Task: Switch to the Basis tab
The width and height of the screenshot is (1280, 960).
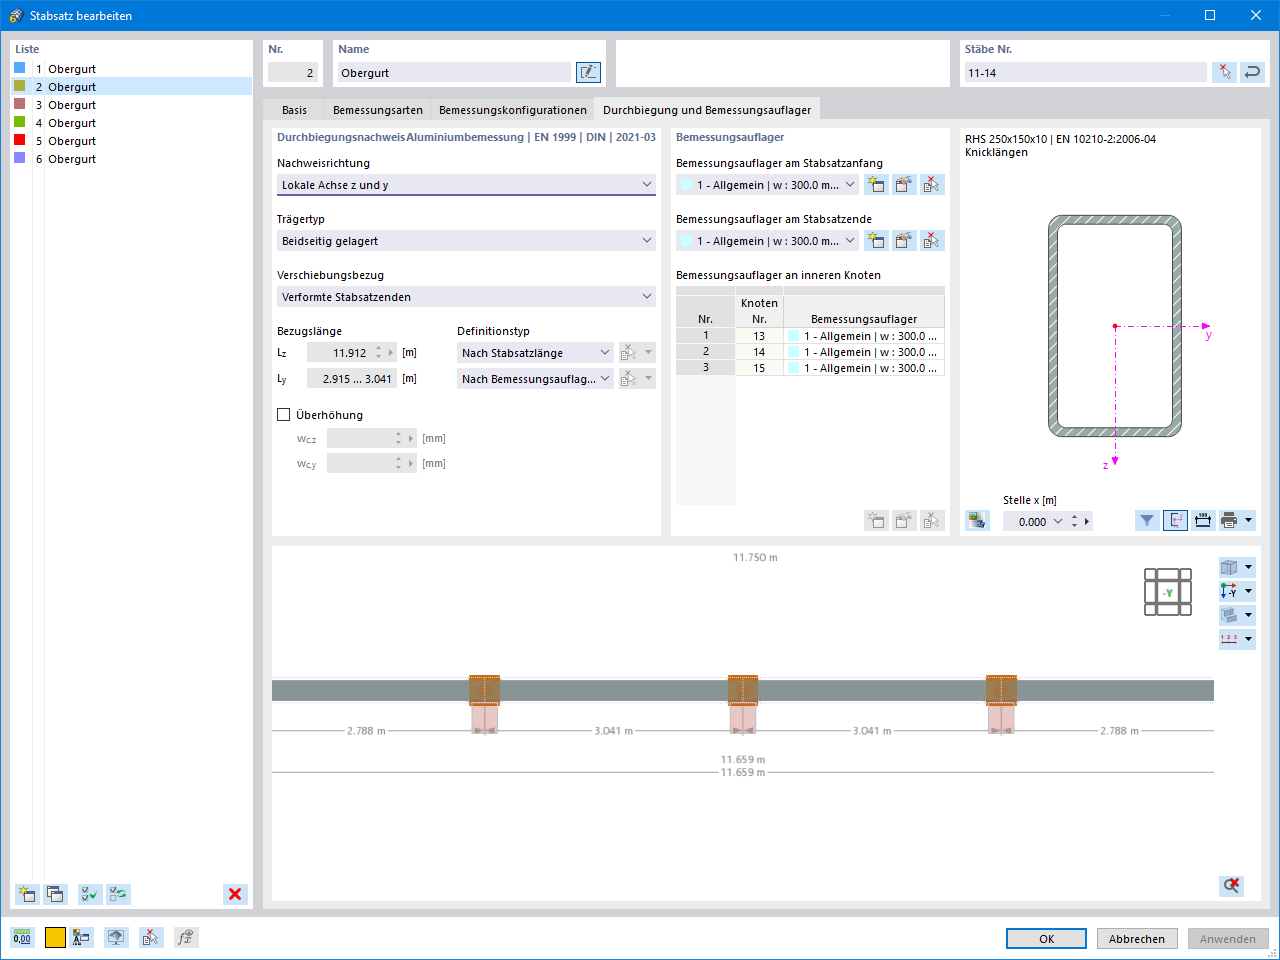Action: (x=294, y=110)
